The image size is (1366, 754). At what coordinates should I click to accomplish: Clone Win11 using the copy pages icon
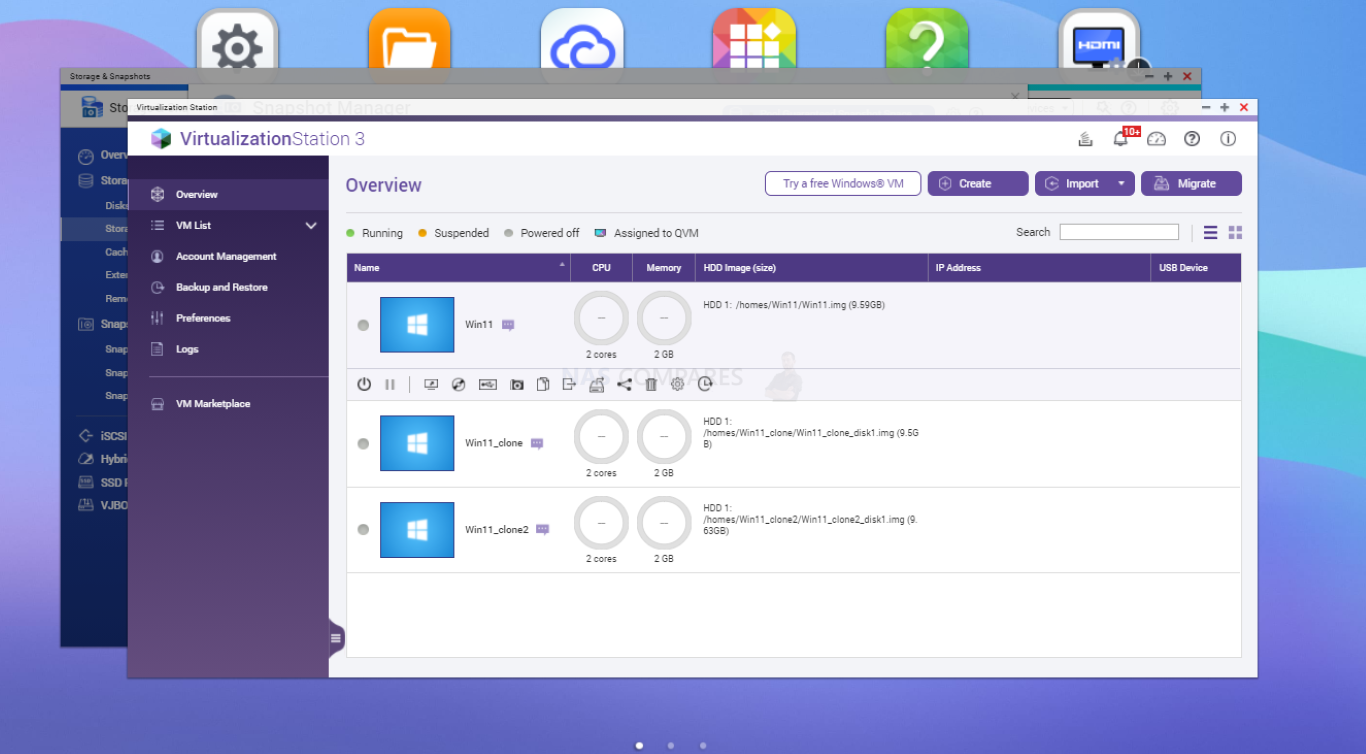click(x=543, y=384)
